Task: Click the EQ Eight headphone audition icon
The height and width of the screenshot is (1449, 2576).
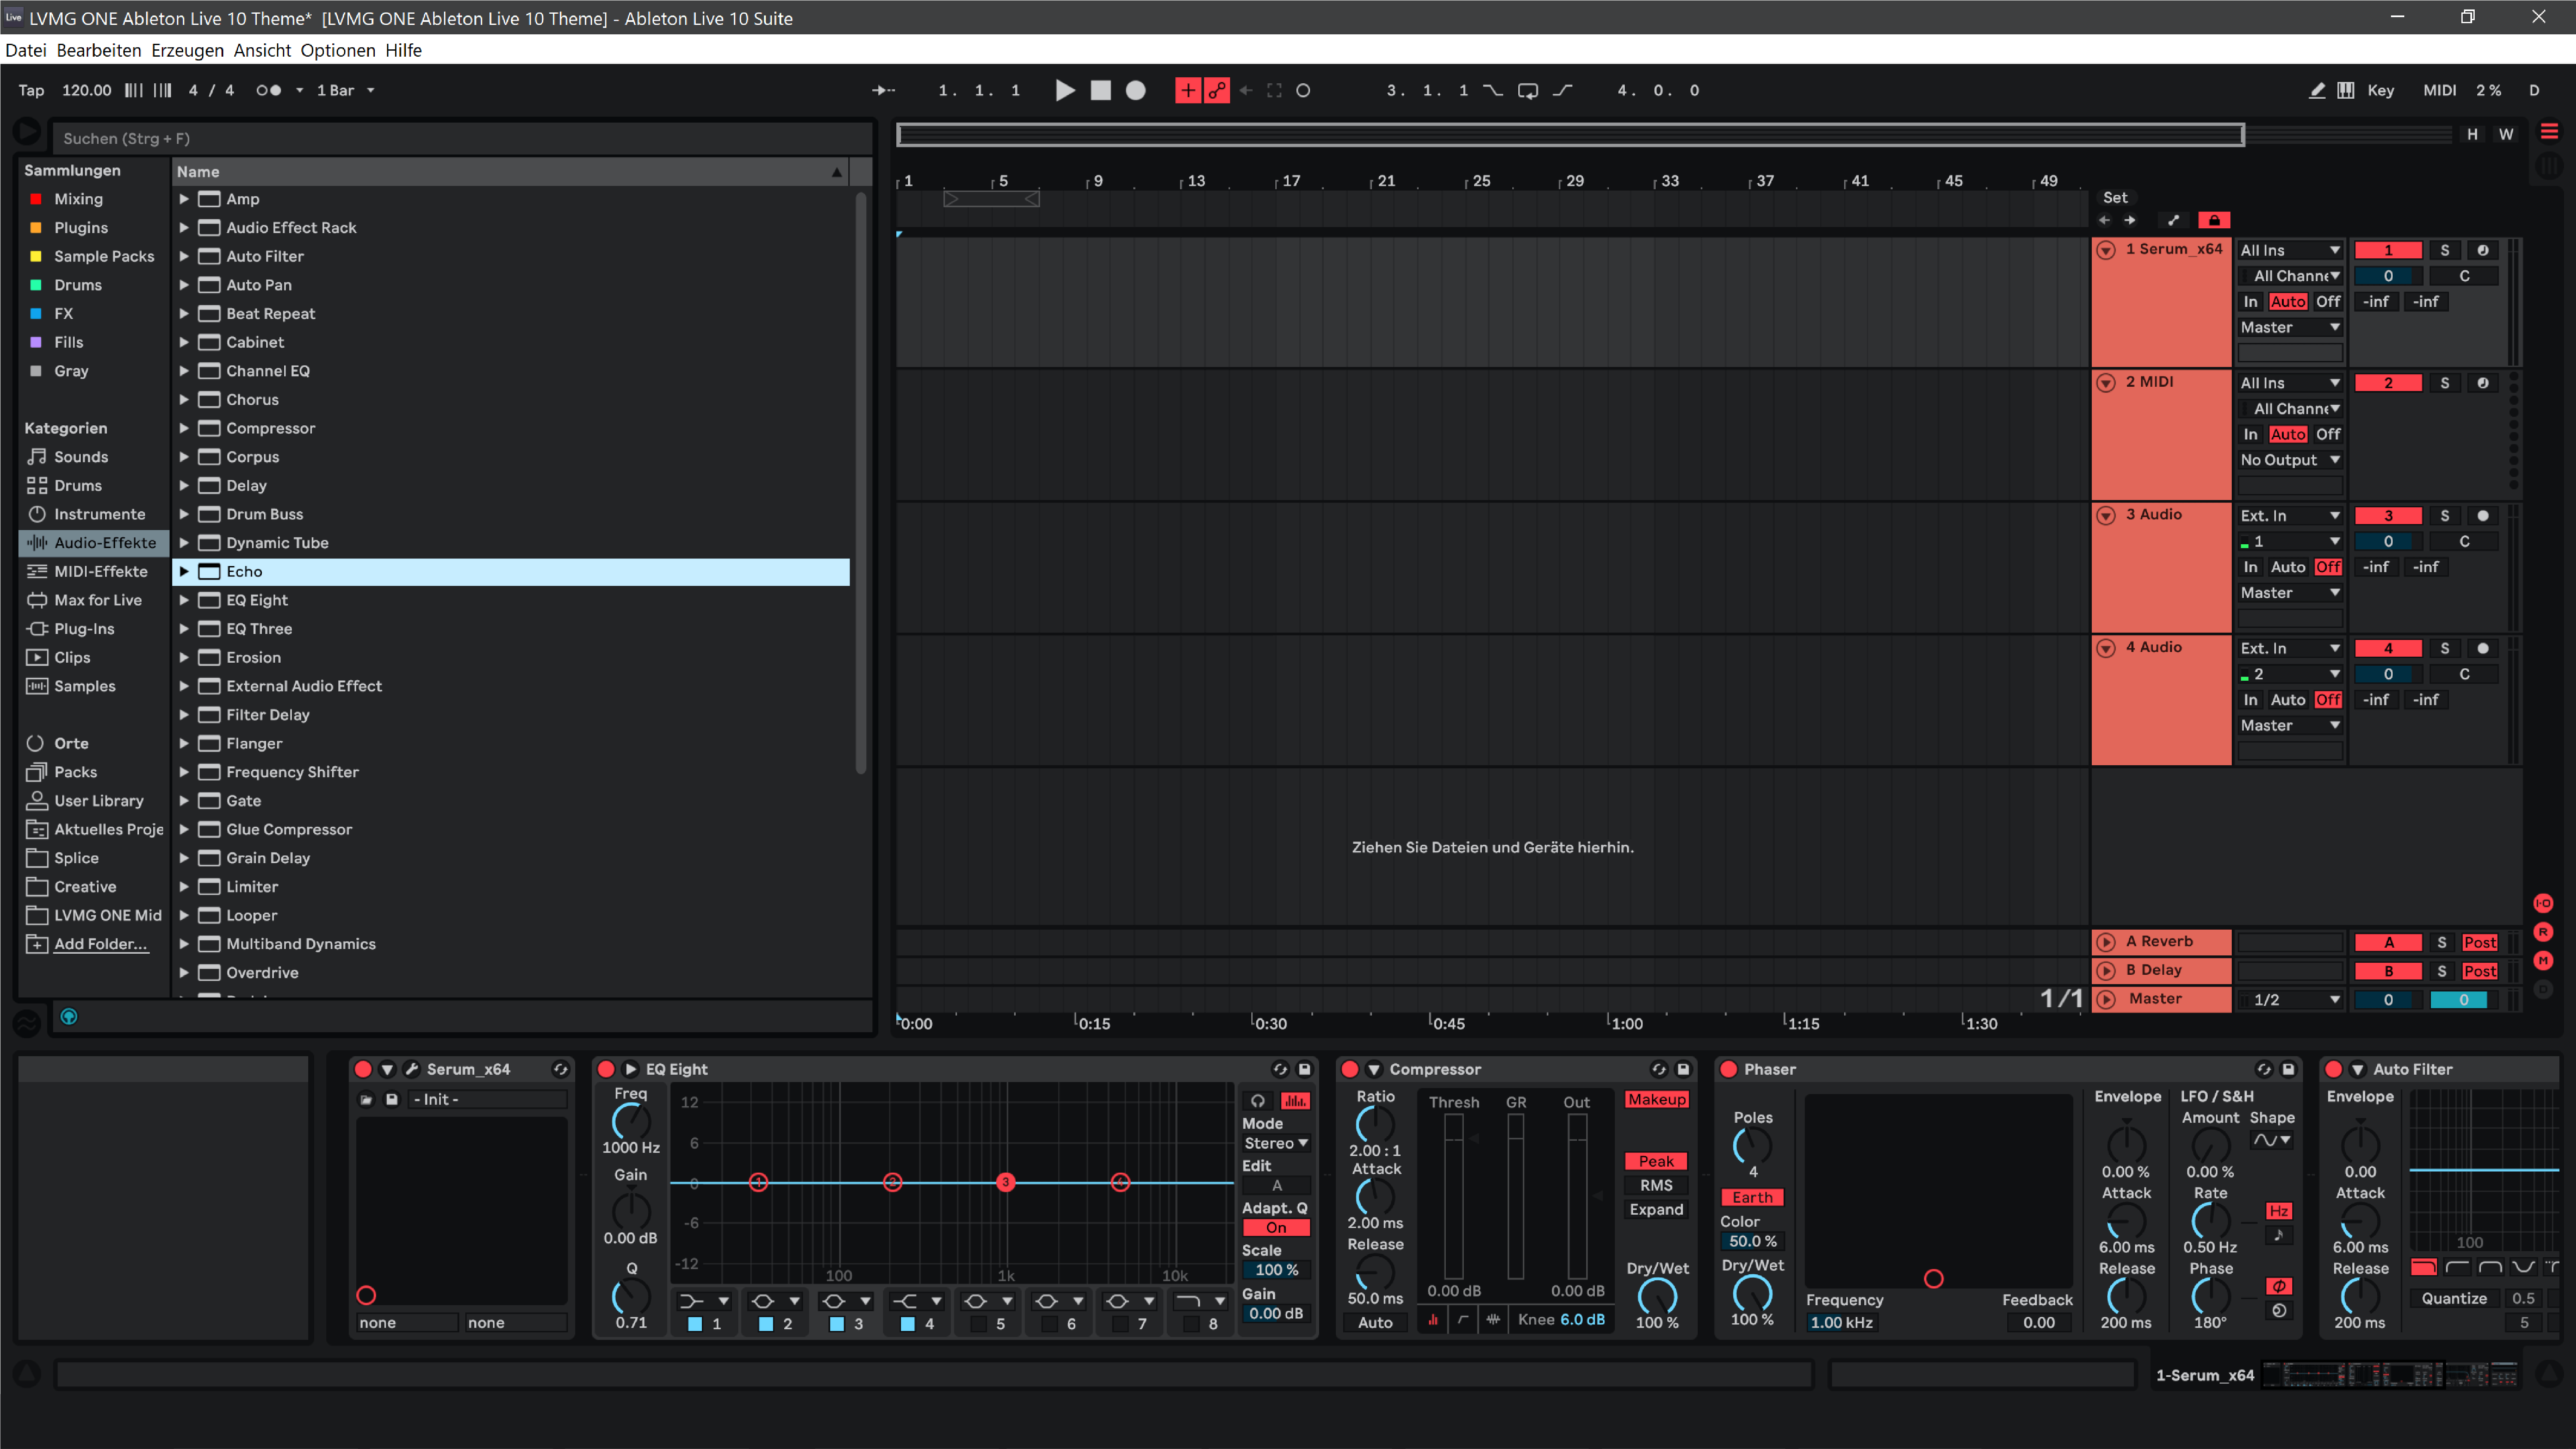Action: (x=1258, y=1100)
